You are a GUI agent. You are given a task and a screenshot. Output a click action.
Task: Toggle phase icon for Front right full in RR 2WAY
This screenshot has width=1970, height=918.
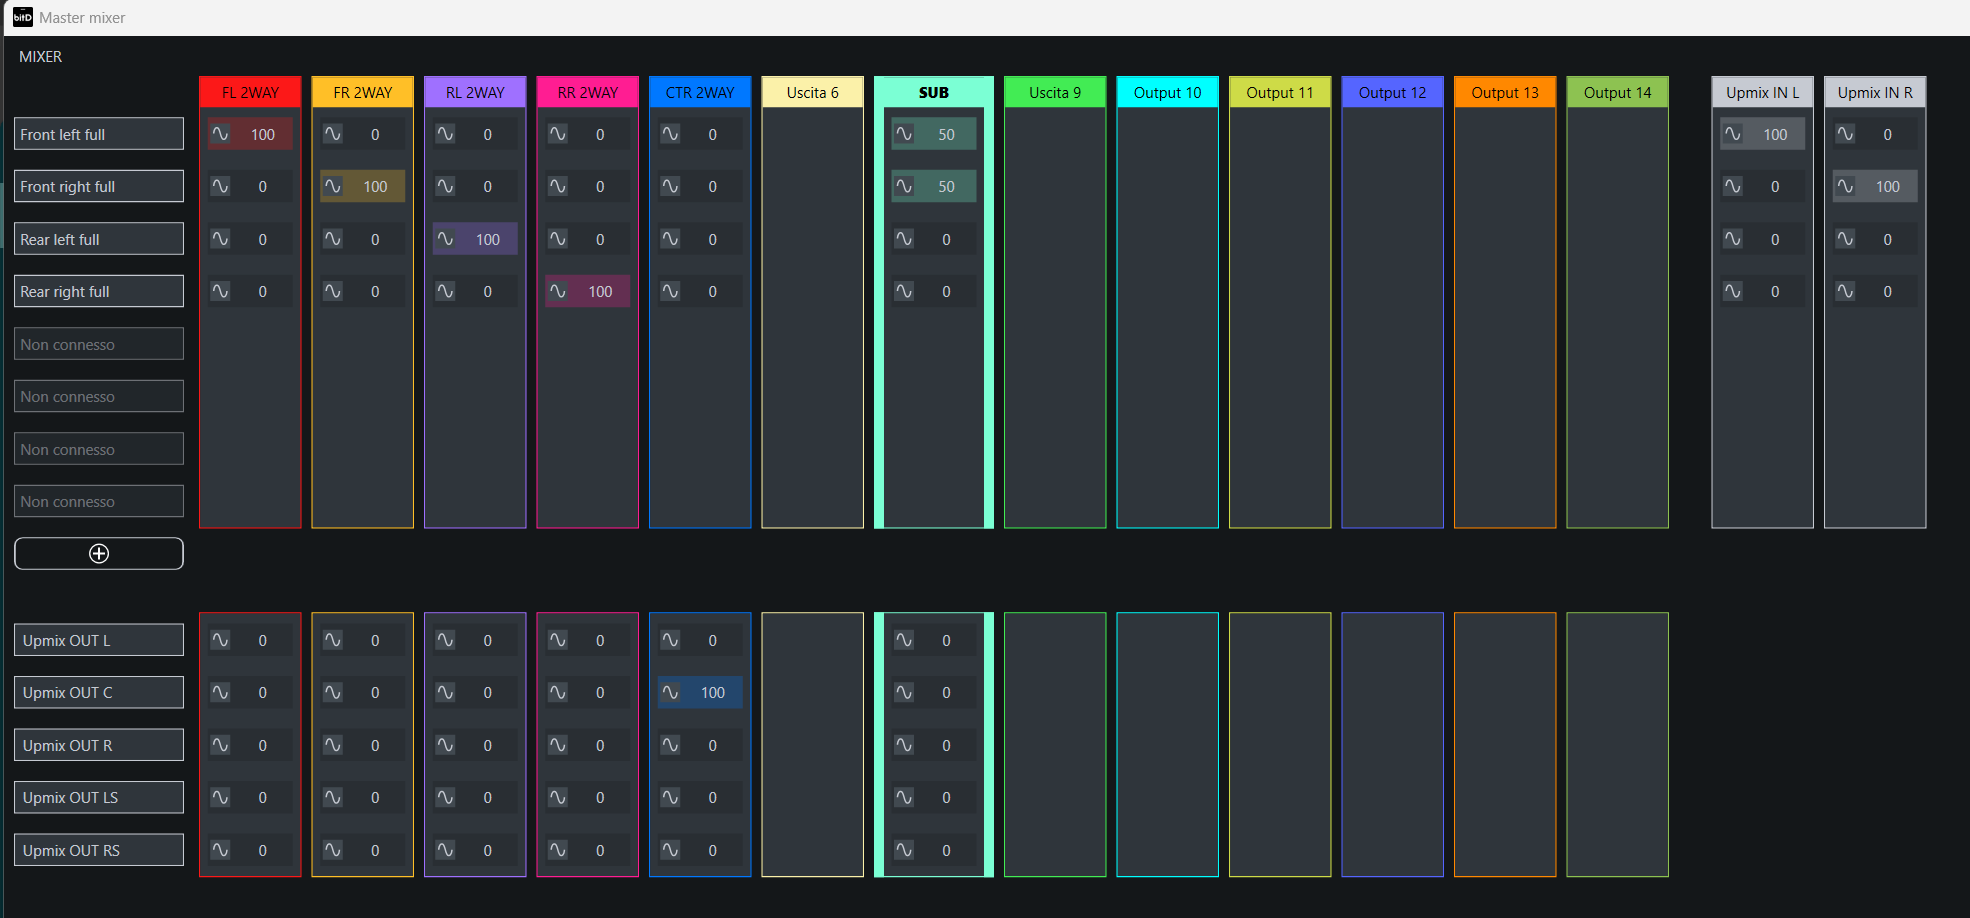[x=558, y=186]
